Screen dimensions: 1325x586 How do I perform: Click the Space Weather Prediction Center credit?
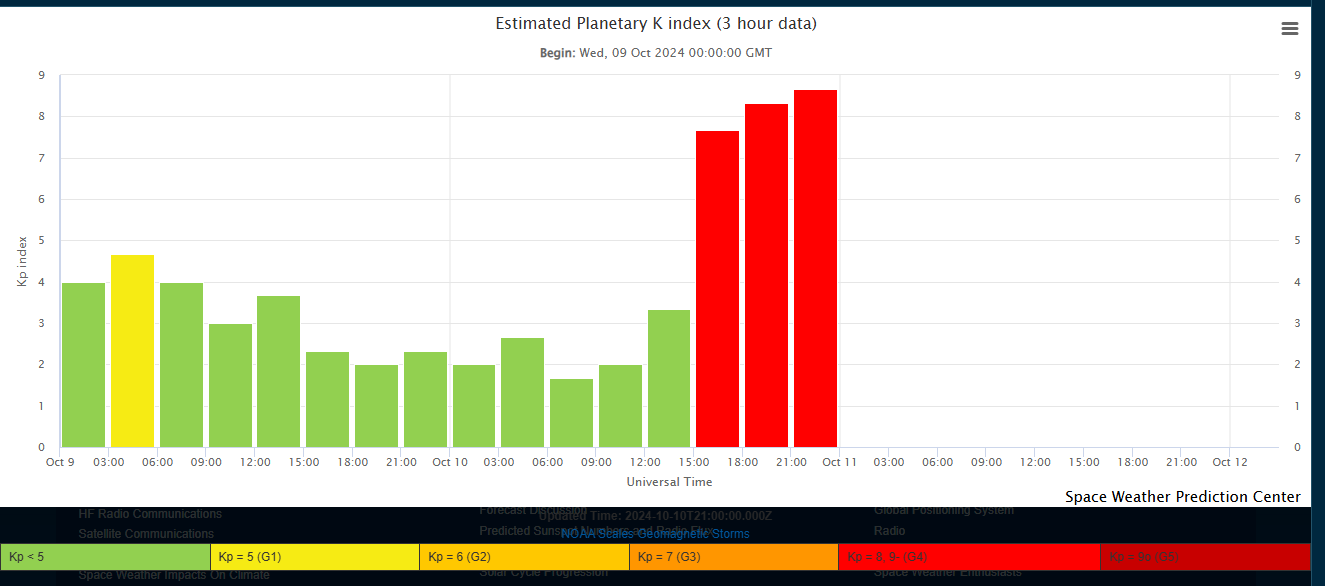pyautogui.click(x=1182, y=497)
